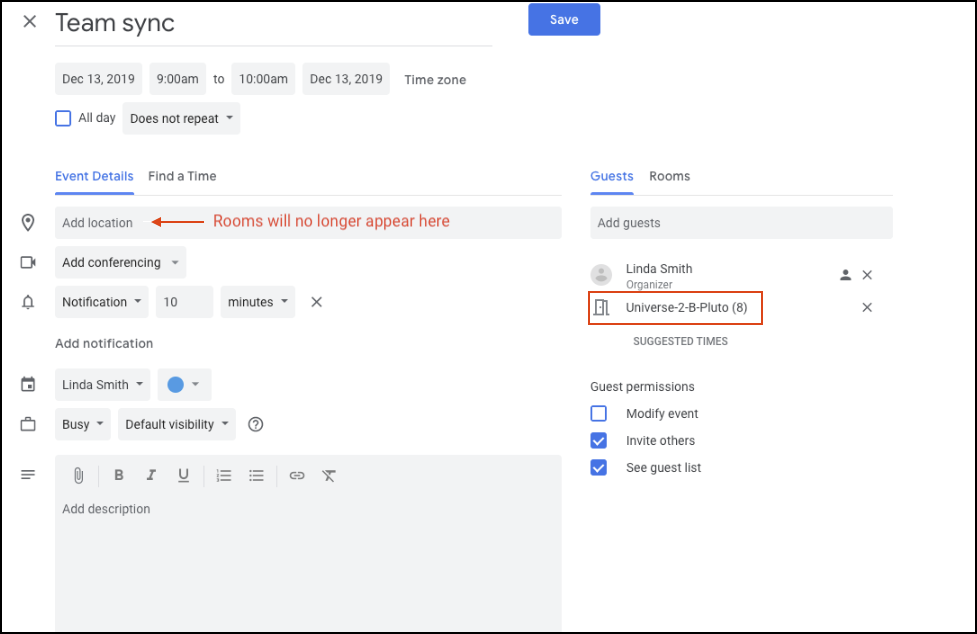Open the Does not repeat dropdown
The width and height of the screenshot is (977, 634).
pos(181,118)
